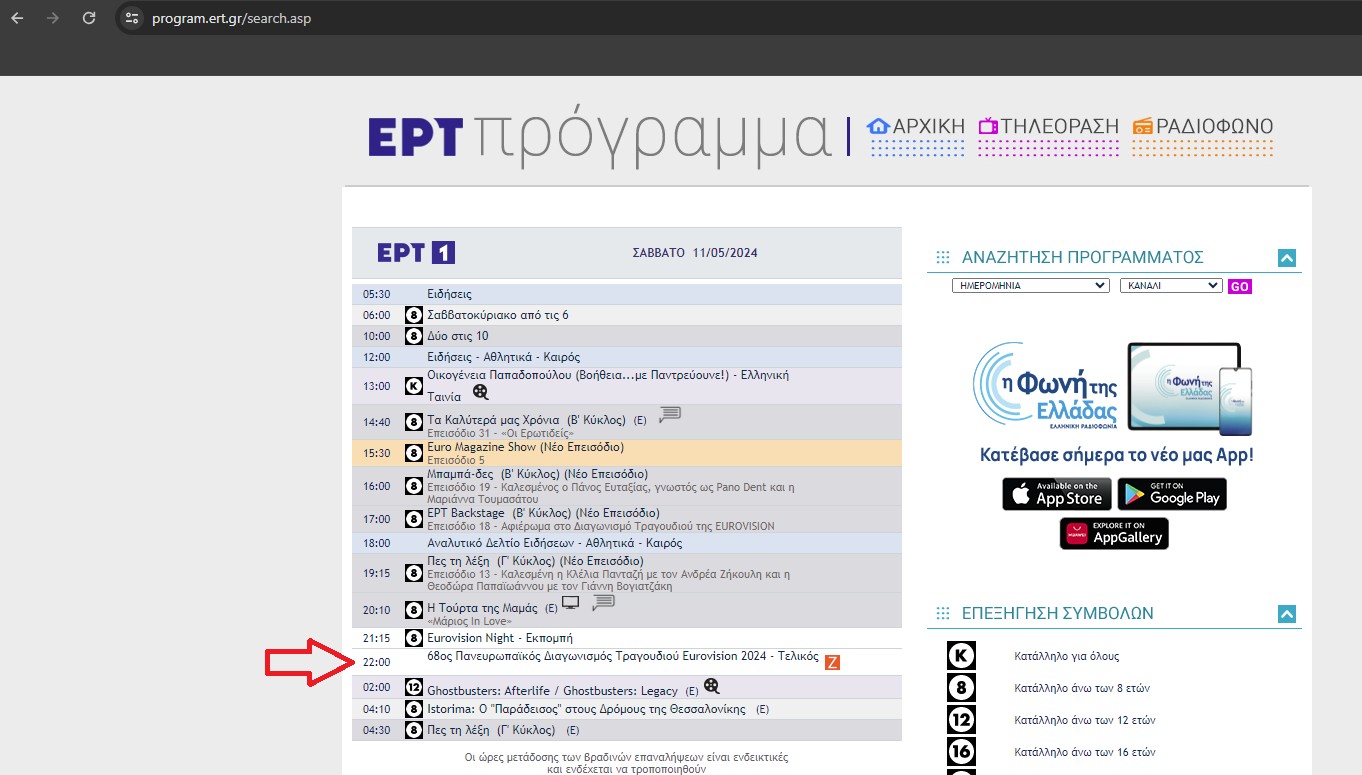
Task: Click the ΕΡΤ1 channel logo
Action: click(416, 253)
